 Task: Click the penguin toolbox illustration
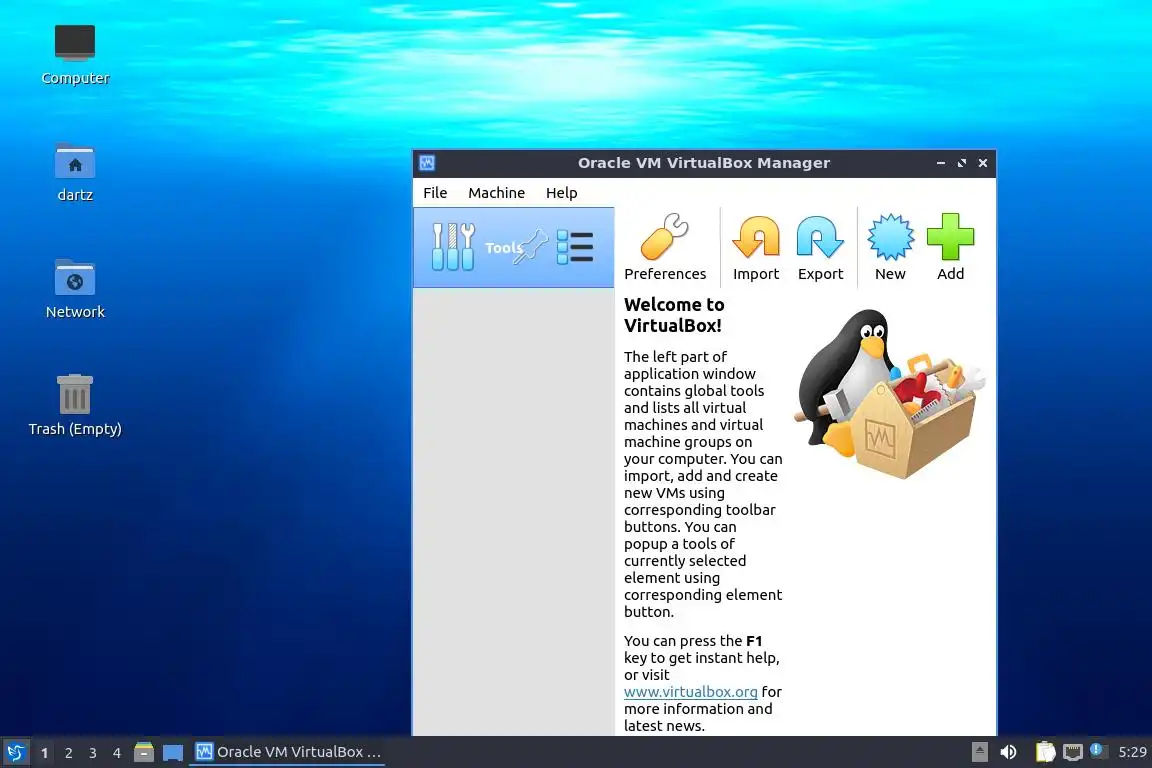888,394
